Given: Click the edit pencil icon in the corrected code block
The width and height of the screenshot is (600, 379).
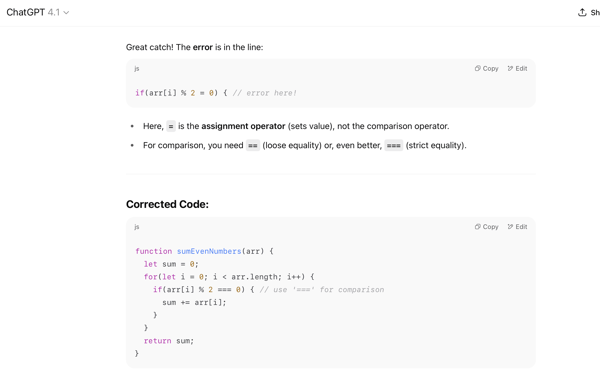Looking at the screenshot, I should 510,227.
